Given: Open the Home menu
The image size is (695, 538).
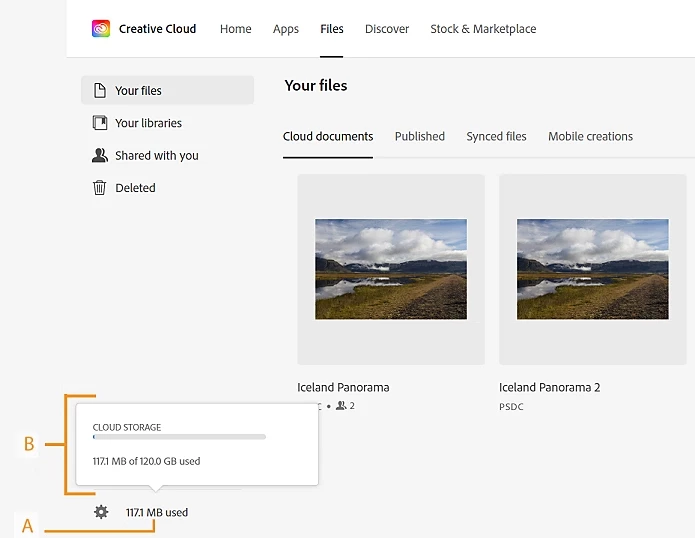Looking at the screenshot, I should click(x=236, y=29).
